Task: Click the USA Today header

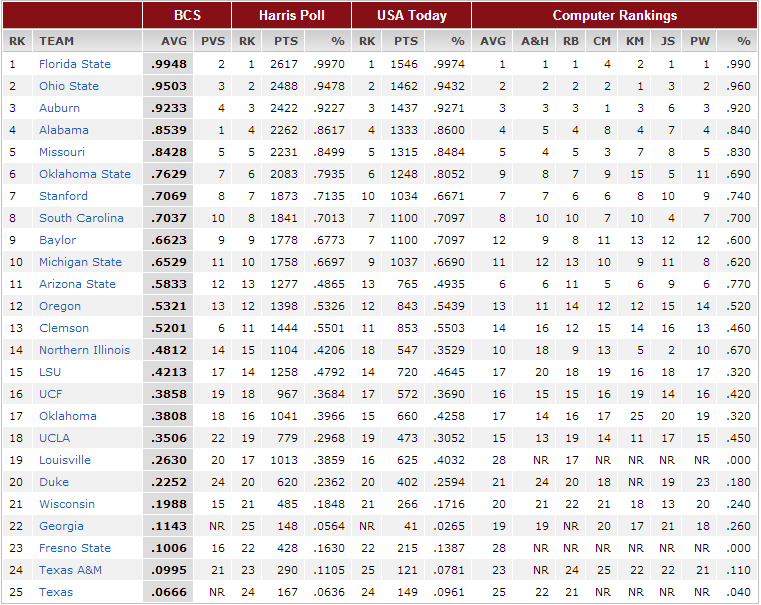Action: [x=411, y=15]
